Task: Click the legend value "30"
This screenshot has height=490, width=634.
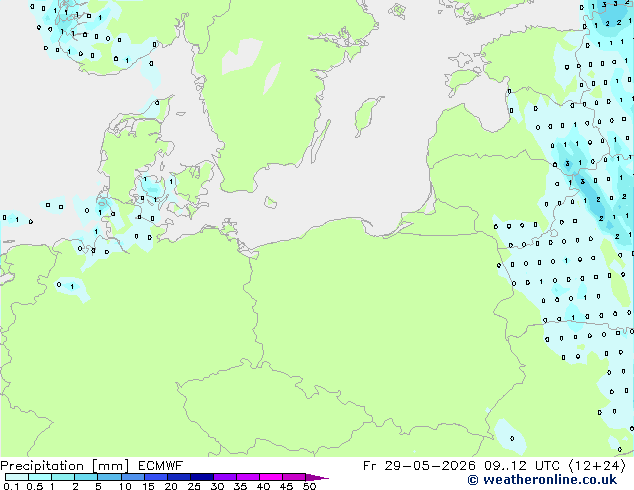Action: (x=217, y=486)
